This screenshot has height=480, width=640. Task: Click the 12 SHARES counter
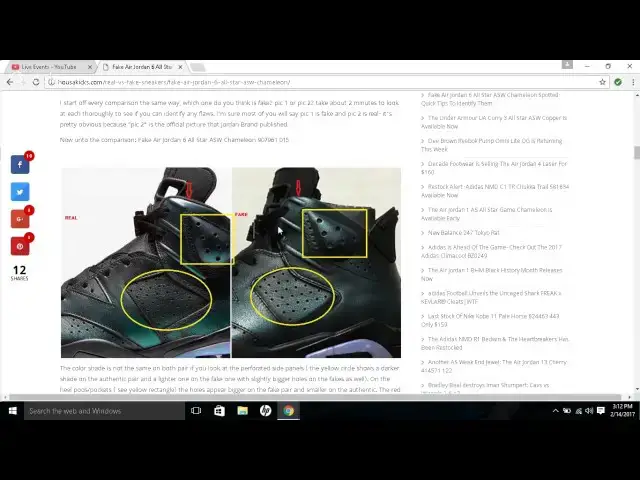pos(19,273)
